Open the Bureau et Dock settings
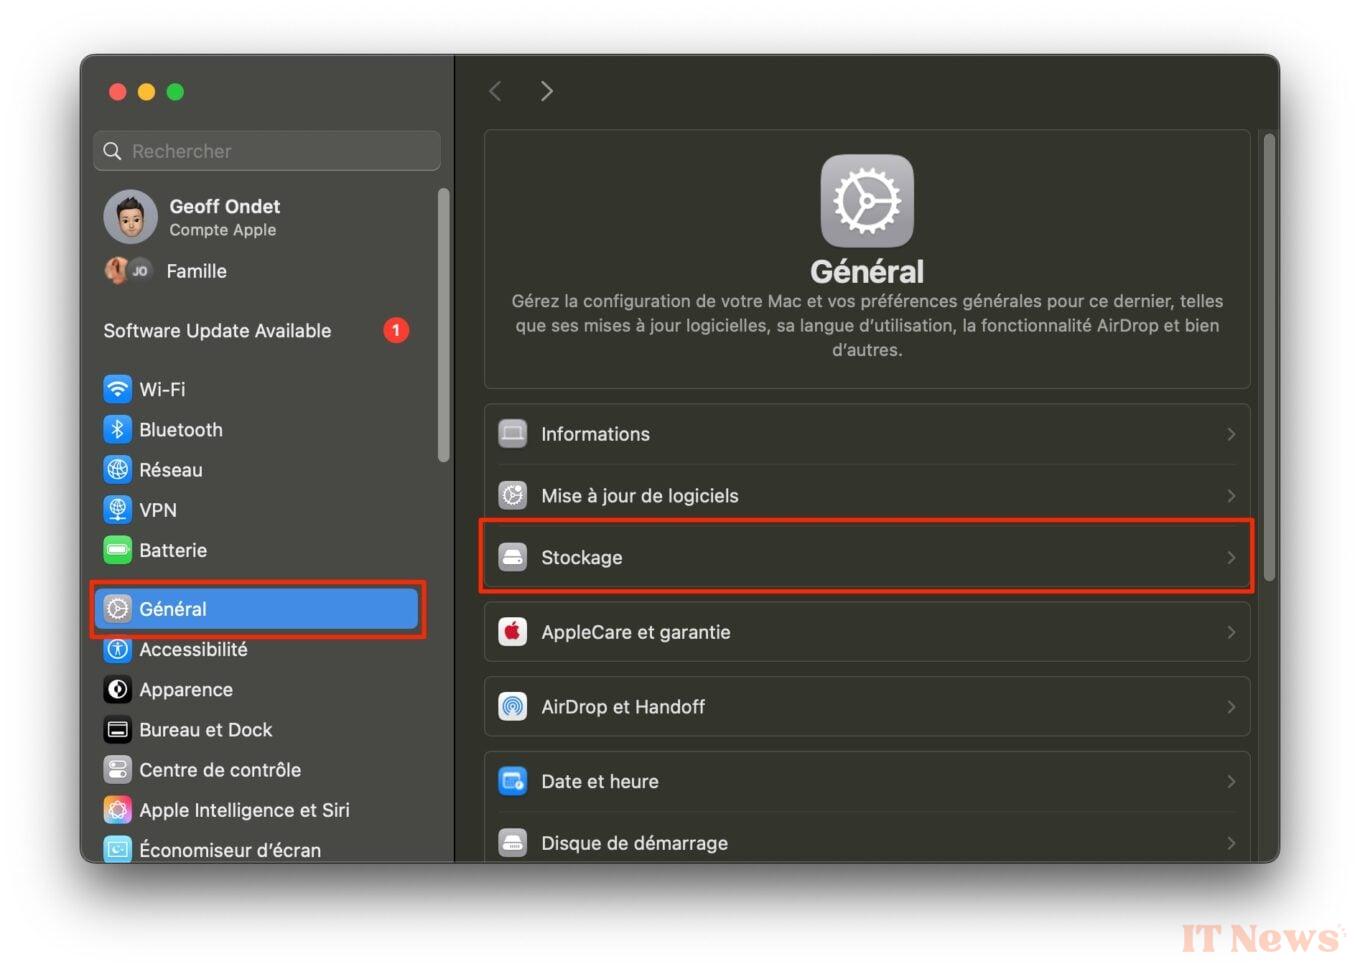 pyautogui.click(x=206, y=730)
